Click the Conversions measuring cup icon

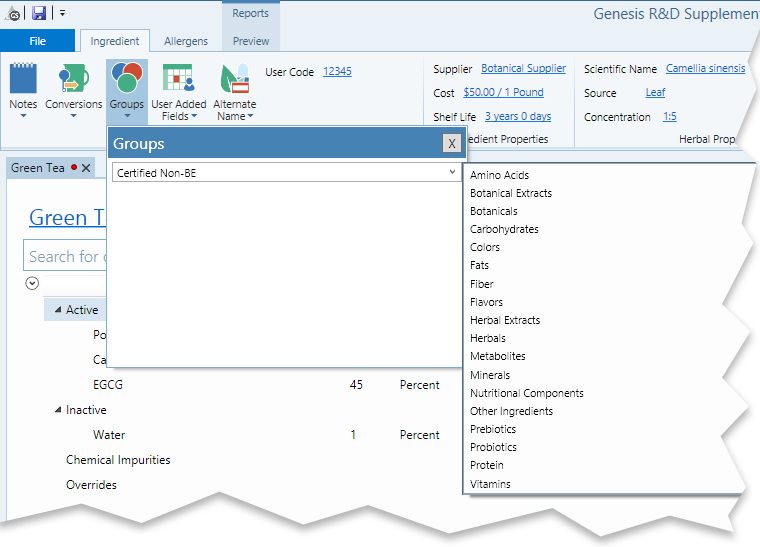(73, 79)
